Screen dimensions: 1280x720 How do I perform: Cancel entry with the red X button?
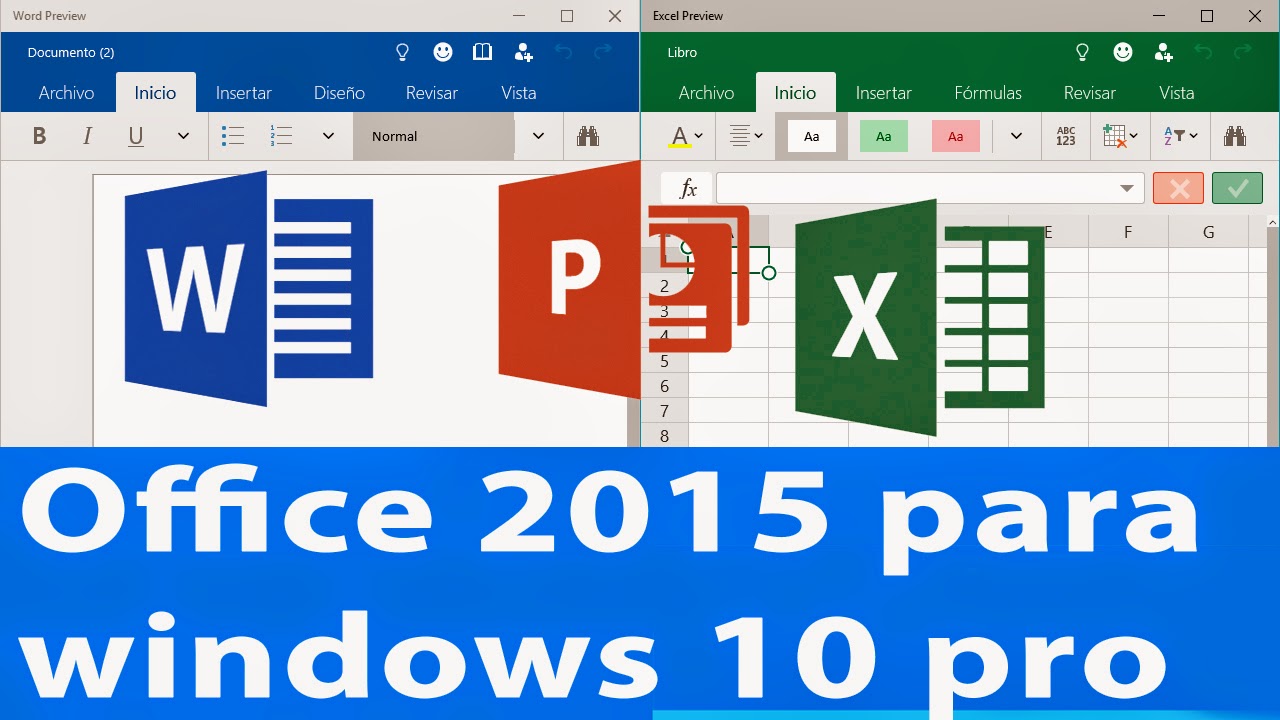pyautogui.click(x=1178, y=188)
